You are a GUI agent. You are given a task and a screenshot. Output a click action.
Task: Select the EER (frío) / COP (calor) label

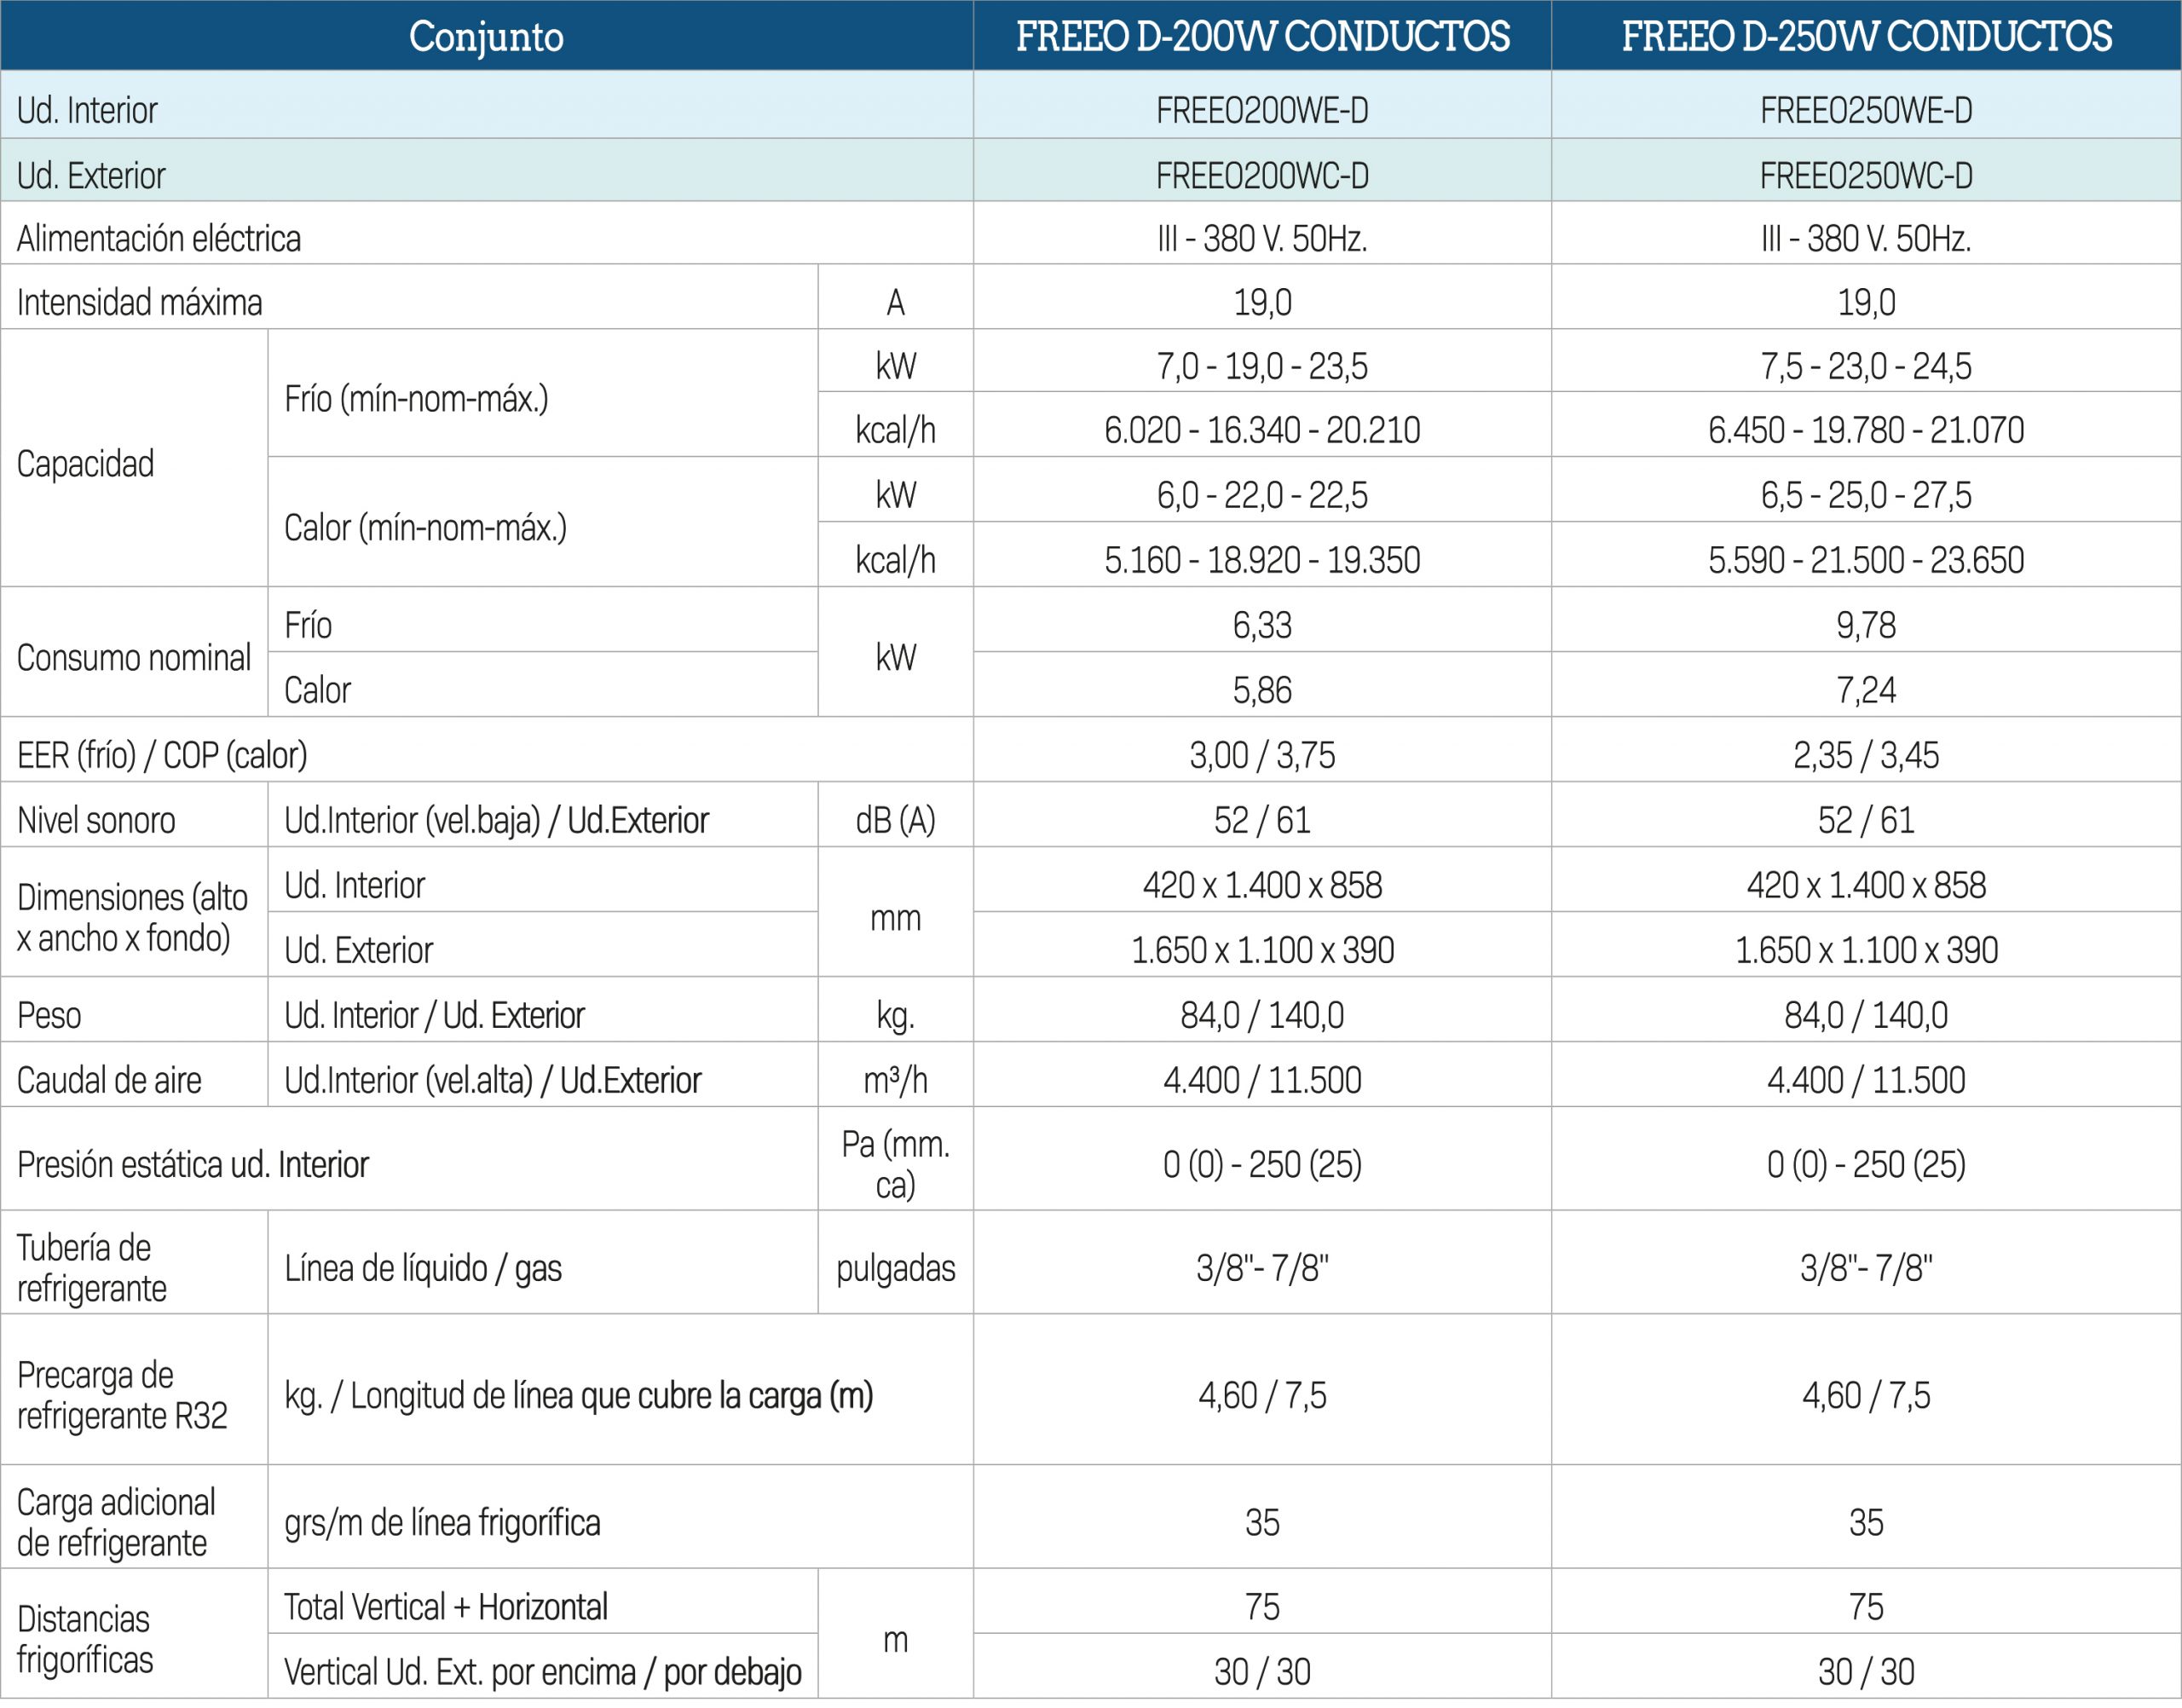162,756
